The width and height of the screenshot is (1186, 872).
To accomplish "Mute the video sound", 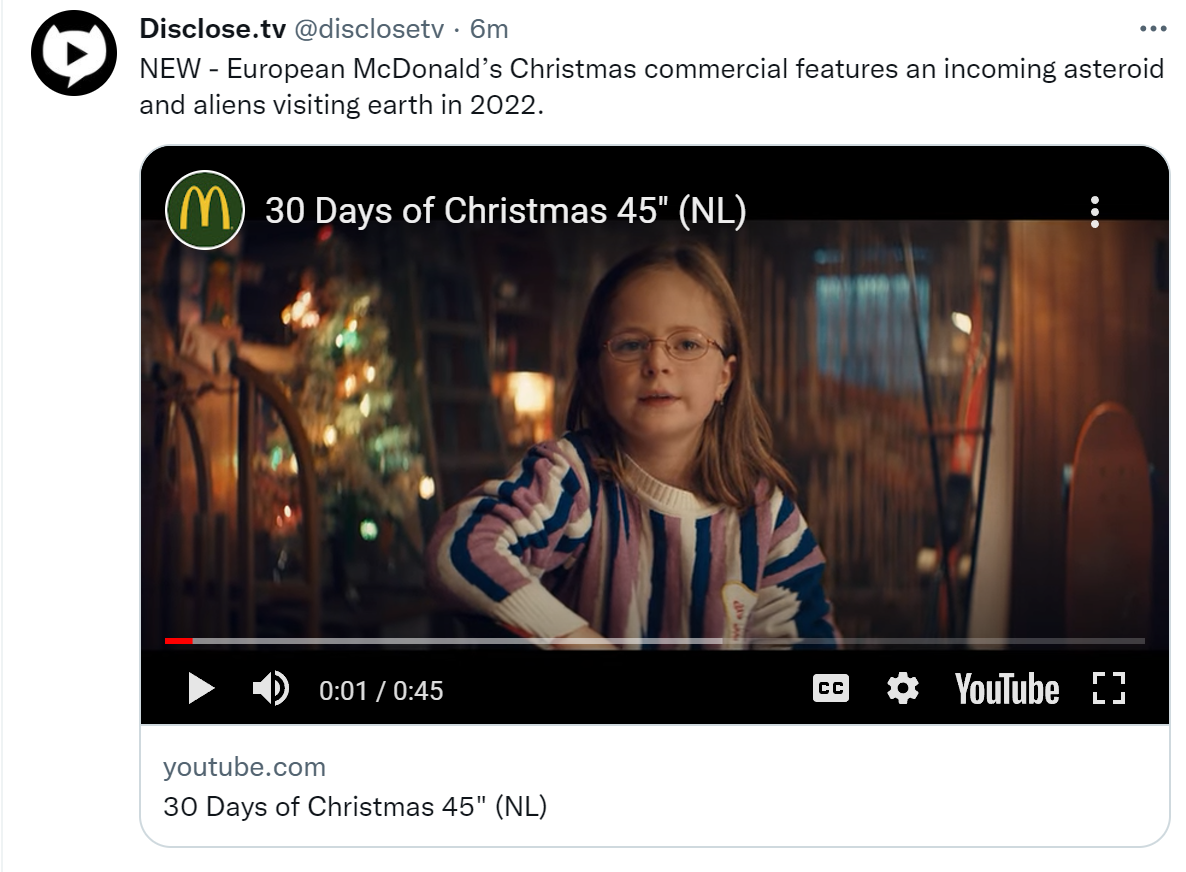I will (x=270, y=689).
